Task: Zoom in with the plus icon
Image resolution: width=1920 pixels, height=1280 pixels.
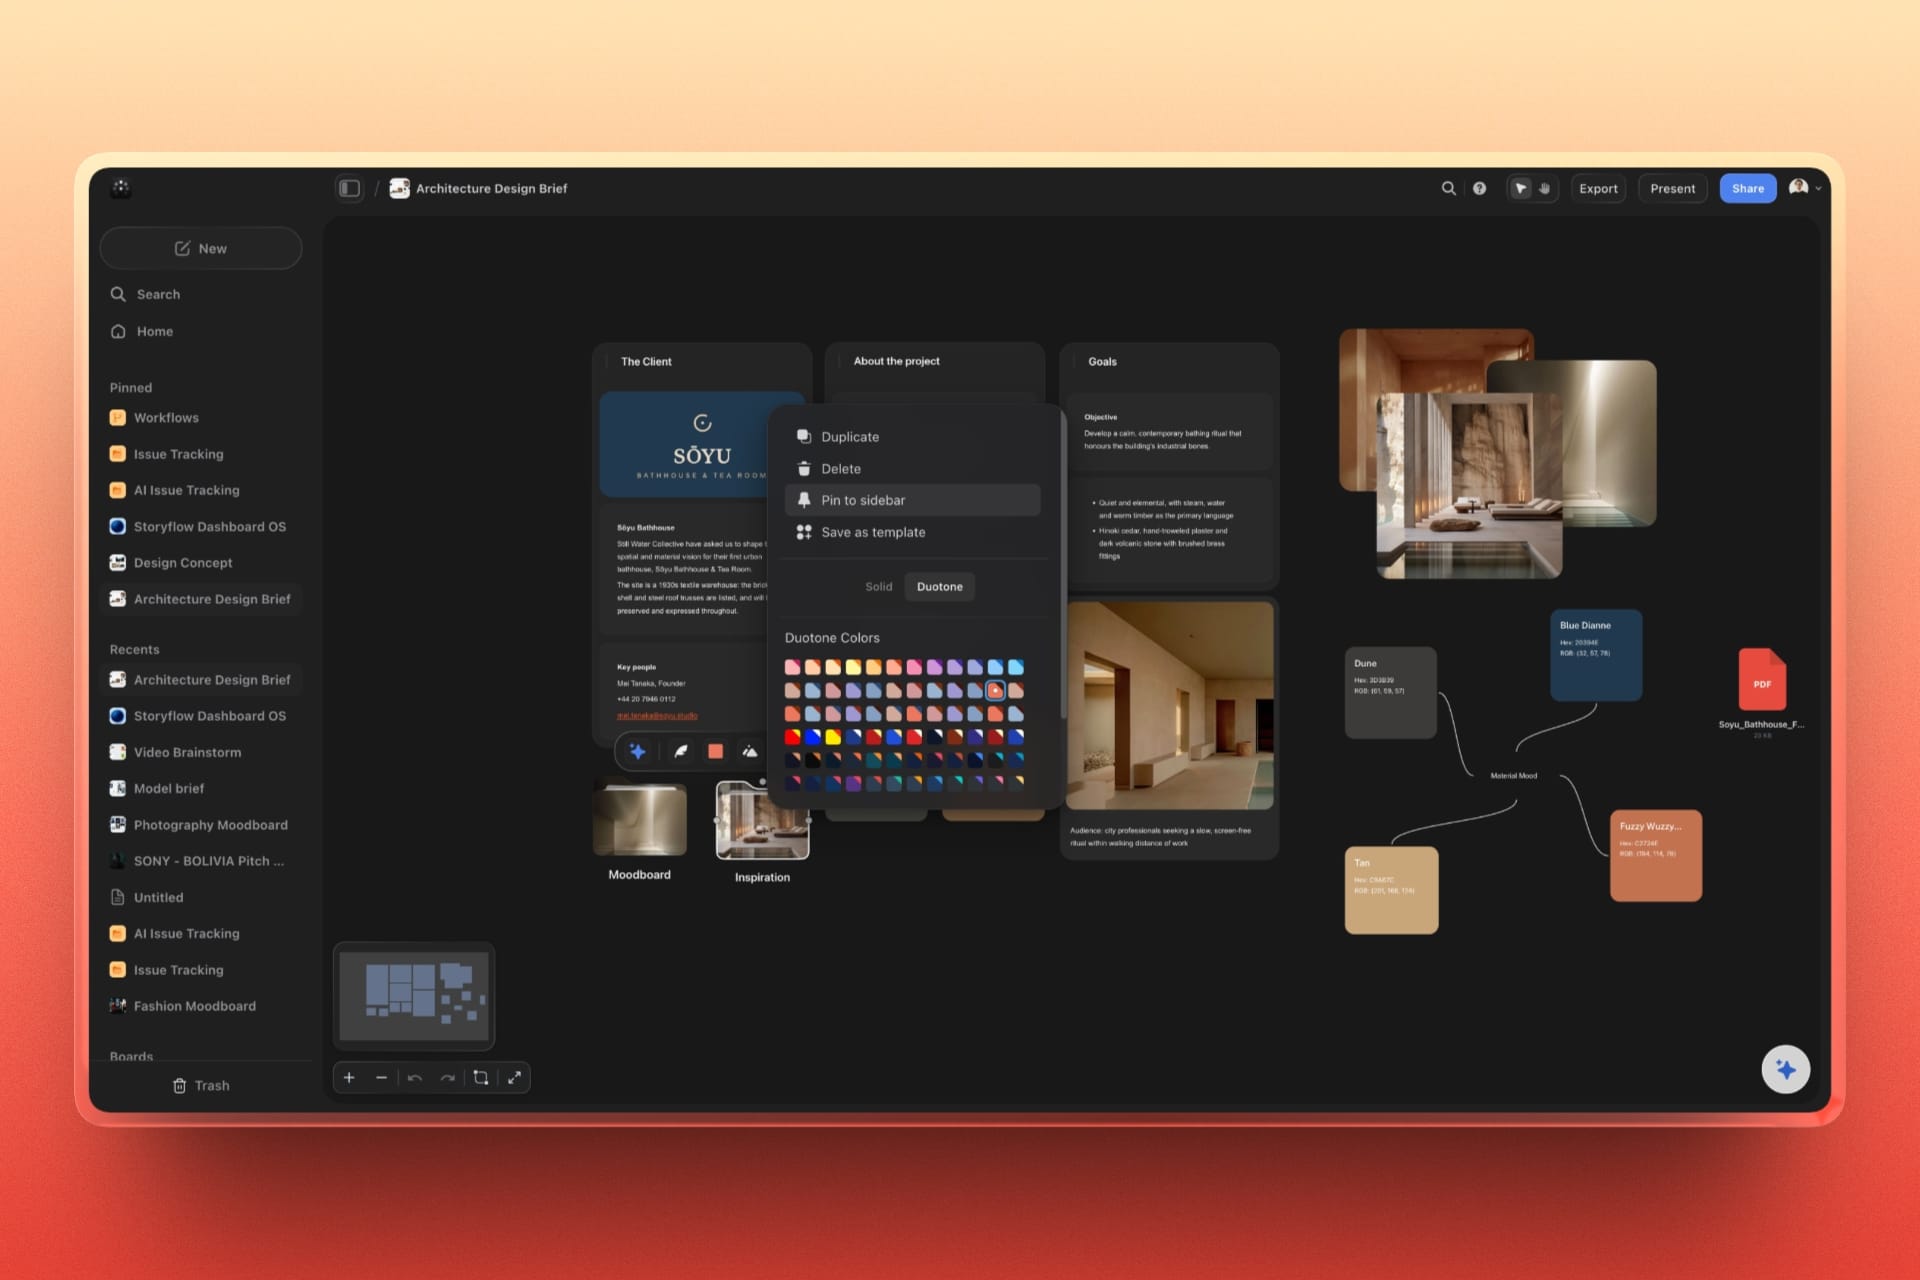Action: pos(349,1078)
